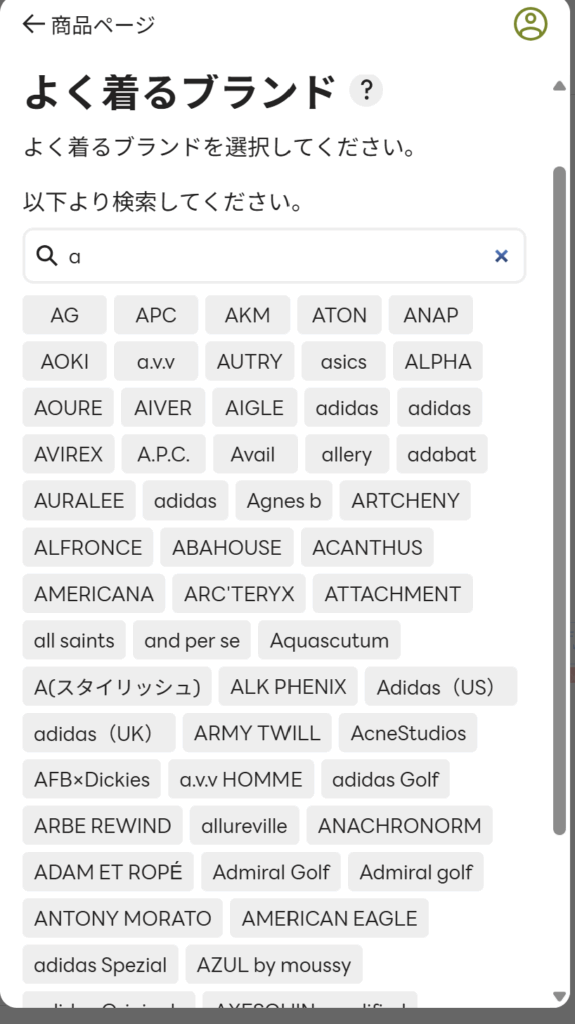Pick the AZUL by moussy brand
Screen dimensions: 575x1024
pyautogui.click(x=274, y=965)
